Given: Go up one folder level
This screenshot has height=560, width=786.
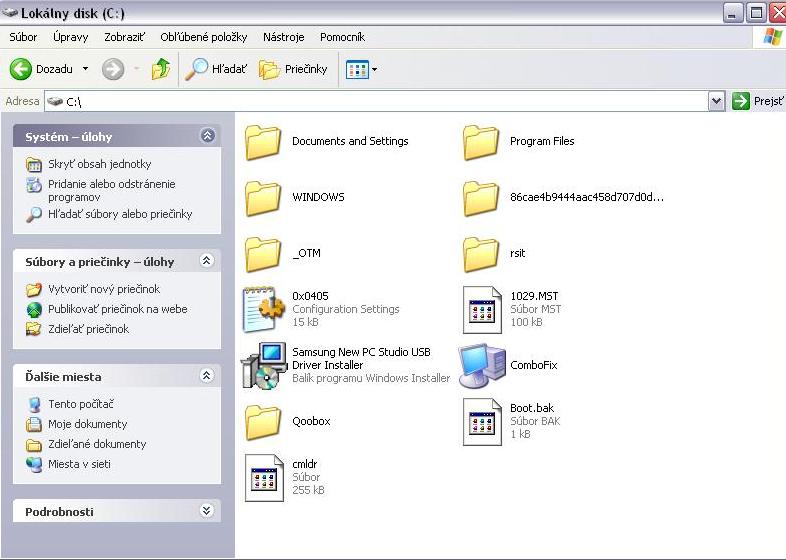Looking at the screenshot, I should point(161,69).
